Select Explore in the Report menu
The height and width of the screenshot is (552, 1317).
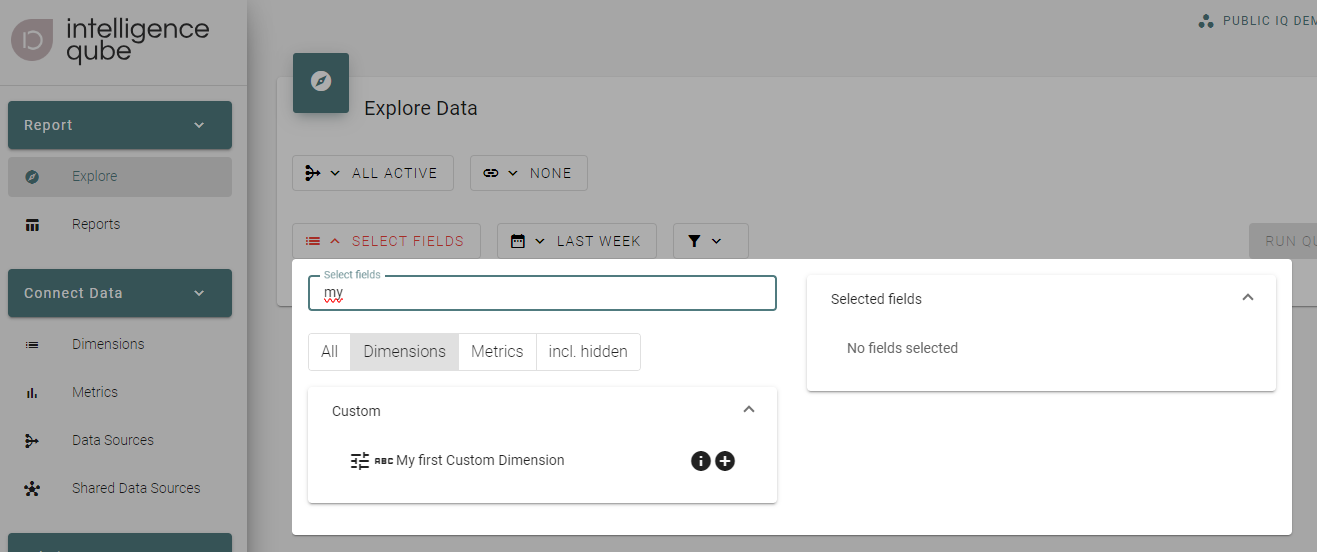click(95, 176)
